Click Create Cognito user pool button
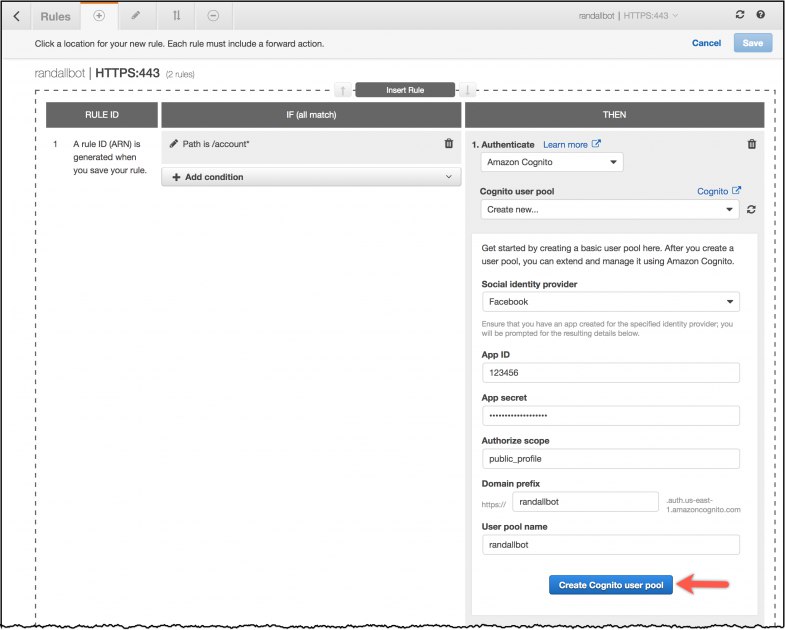Screen dimensions: 785x630 611,585
